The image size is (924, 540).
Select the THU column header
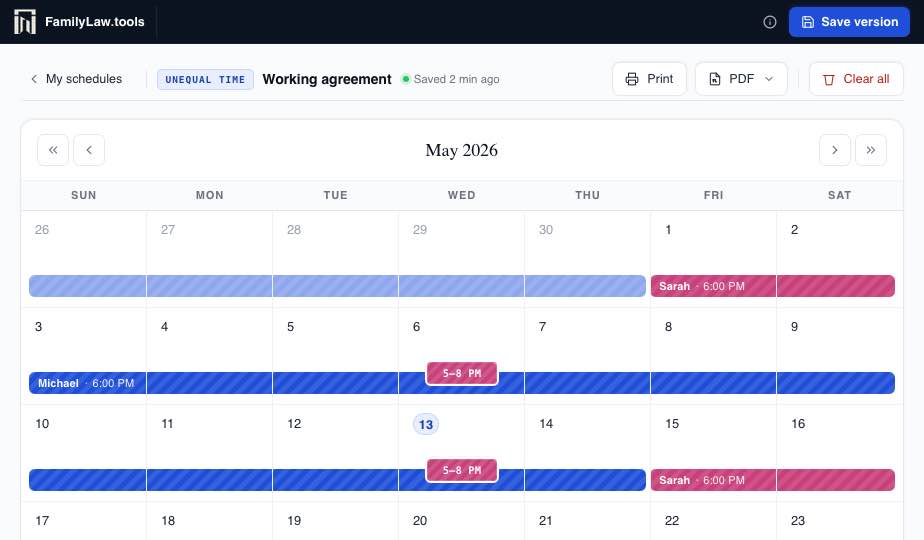[x=588, y=195]
